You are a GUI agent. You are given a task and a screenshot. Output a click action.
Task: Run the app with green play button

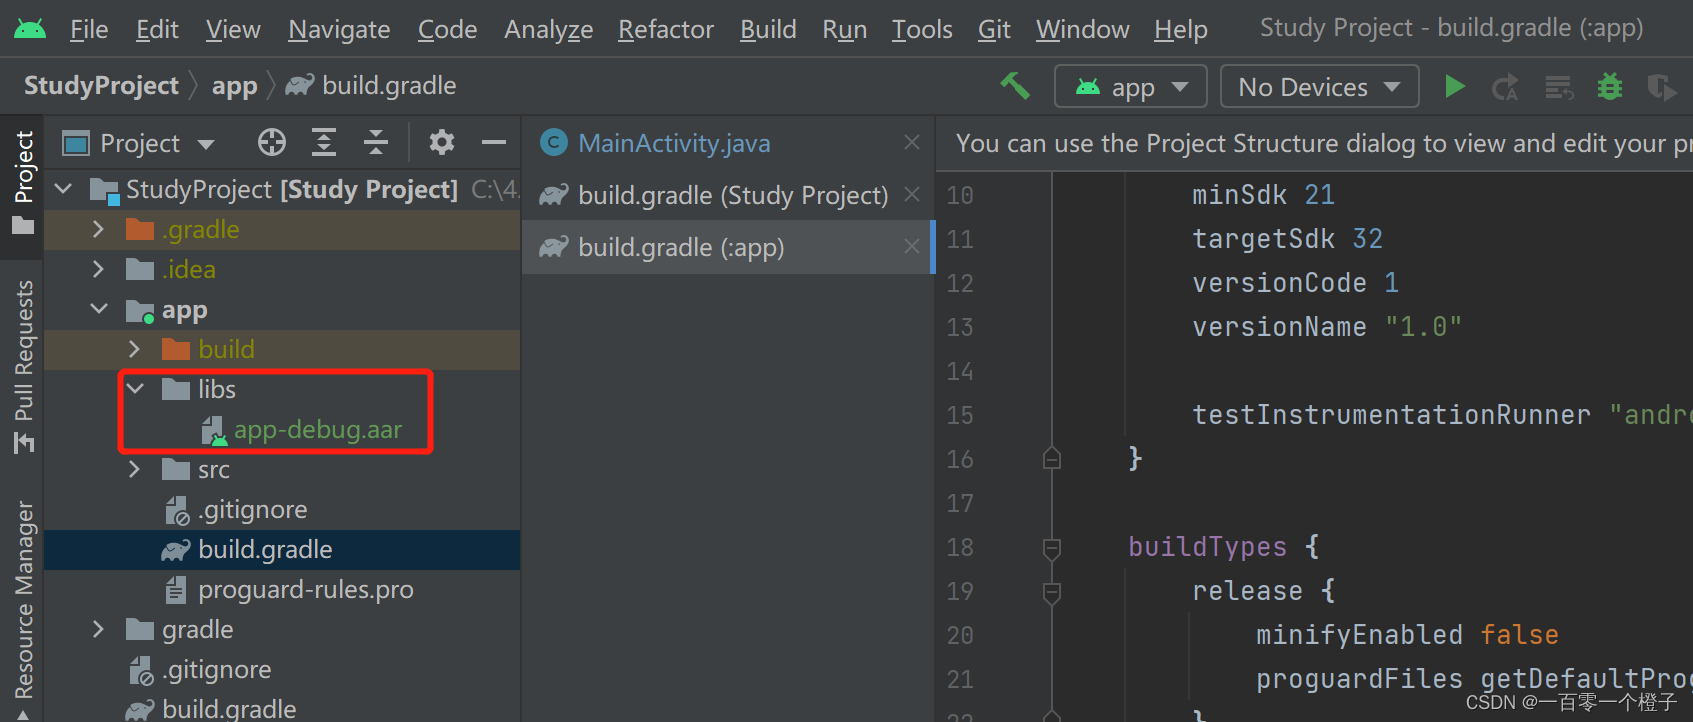pyautogui.click(x=1455, y=87)
